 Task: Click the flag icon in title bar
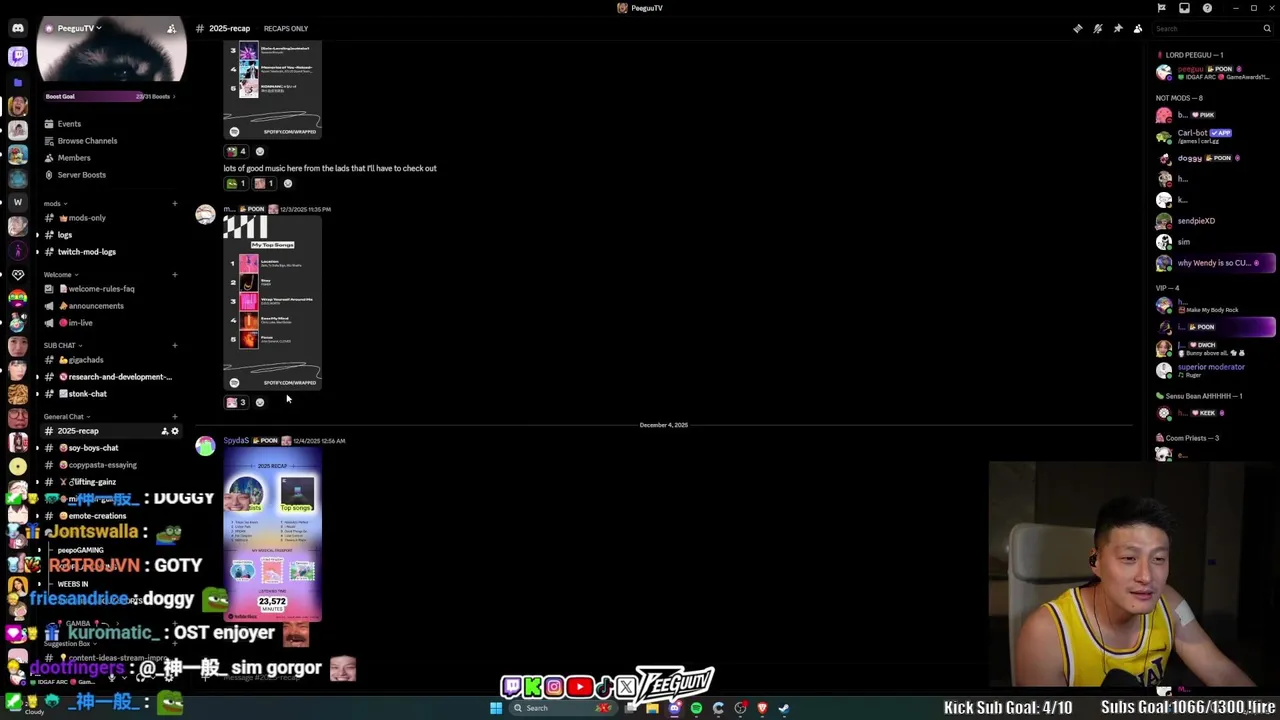(x=1161, y=8)
